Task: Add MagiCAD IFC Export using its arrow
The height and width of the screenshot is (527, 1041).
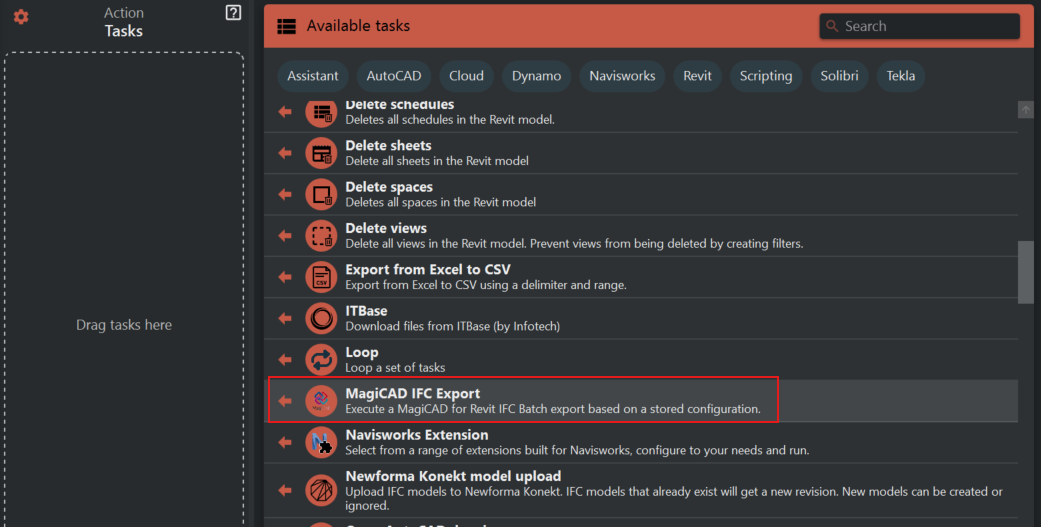Action: [x=285, y=401]
